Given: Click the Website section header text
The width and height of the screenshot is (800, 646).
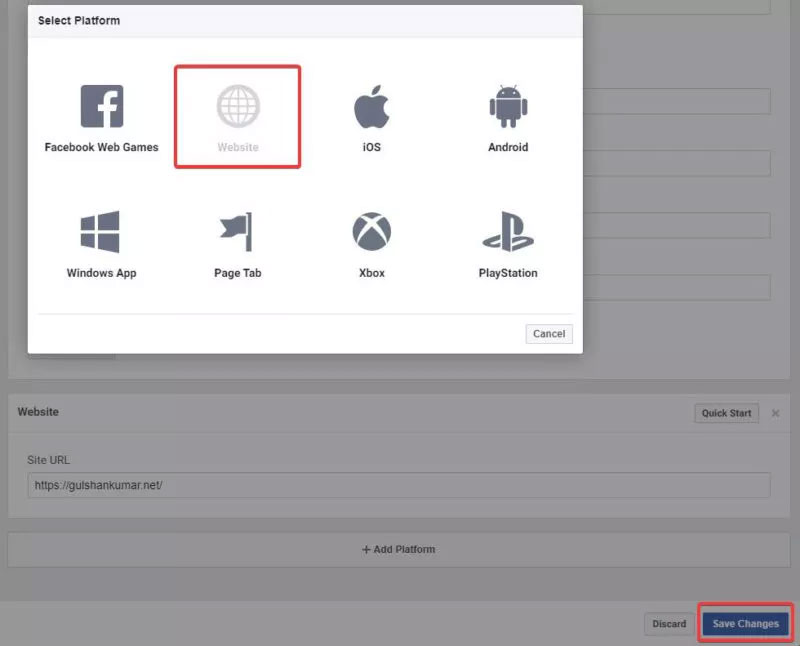Looking at the screenshot, I should pyautogui.click(x=38, y=411).
